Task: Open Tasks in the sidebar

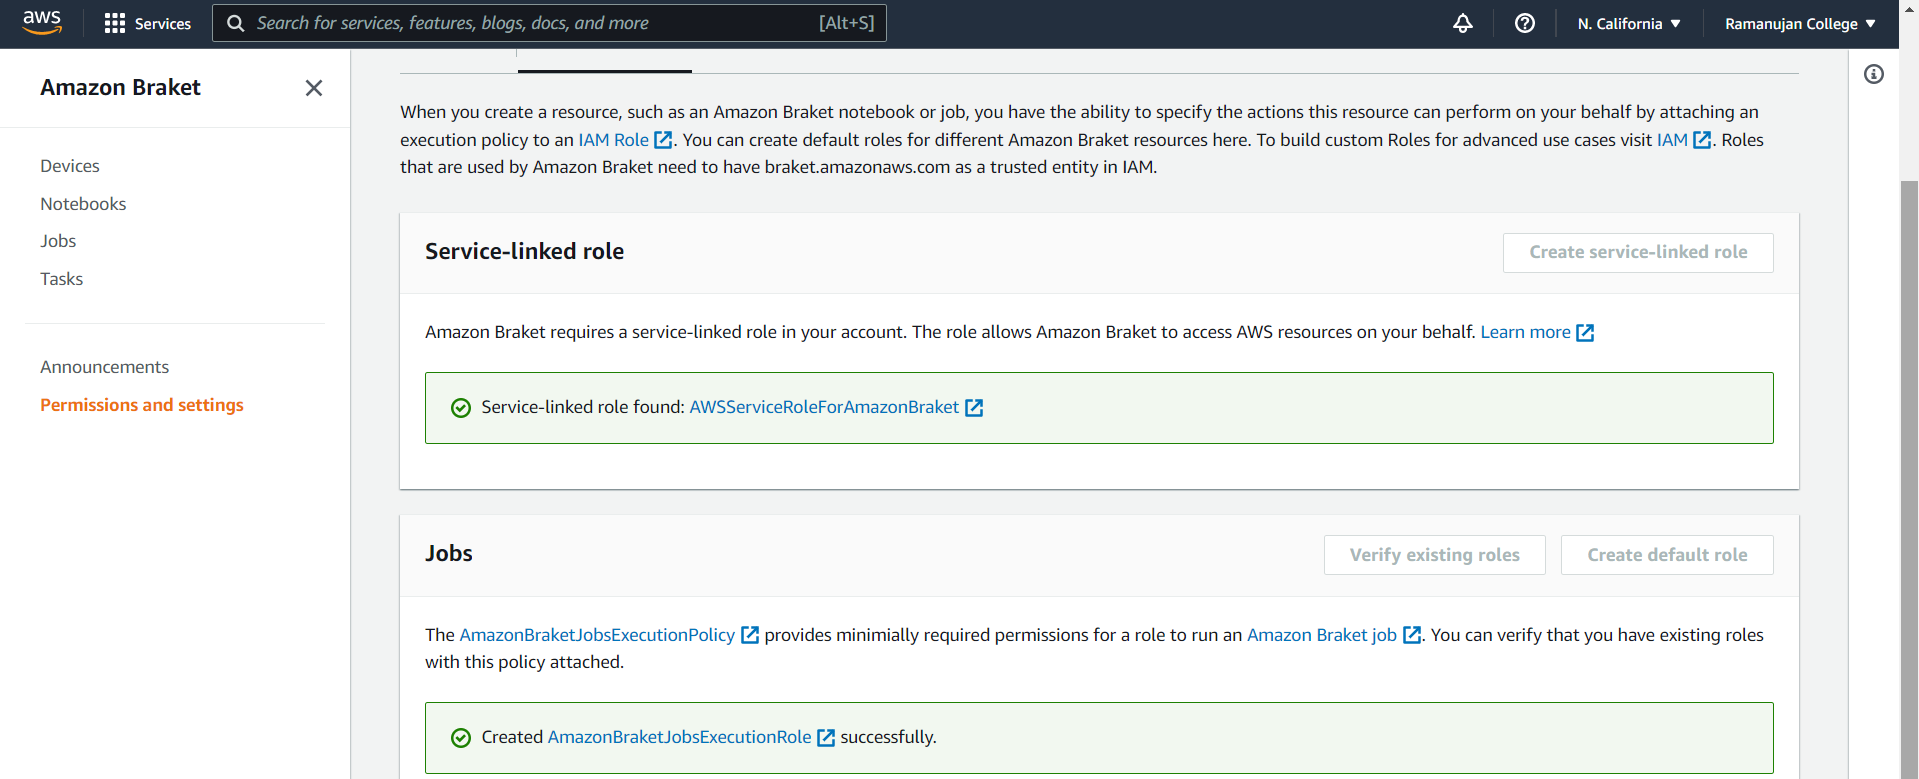Action: [x=61, y=279]
